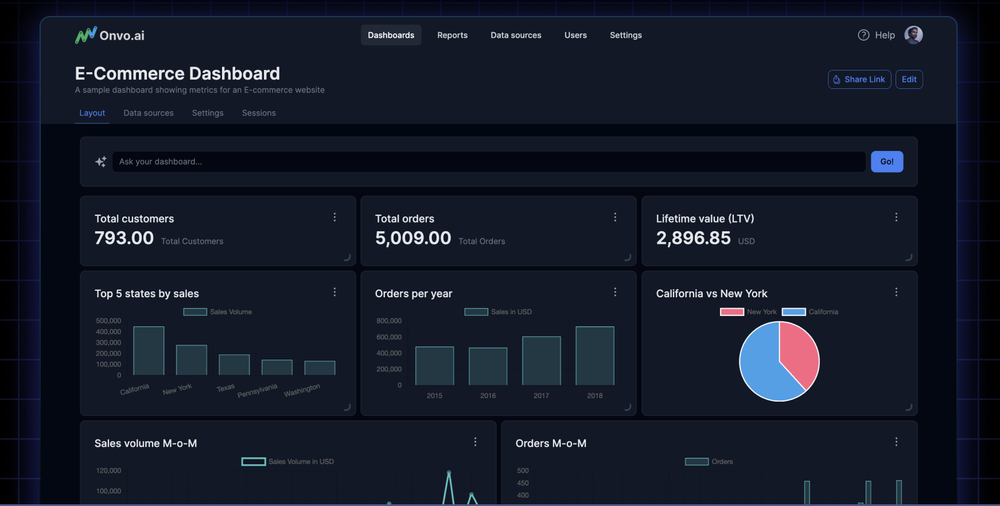Click the Share Link button
Screen dimensions: 1000x506
point(859,79)
